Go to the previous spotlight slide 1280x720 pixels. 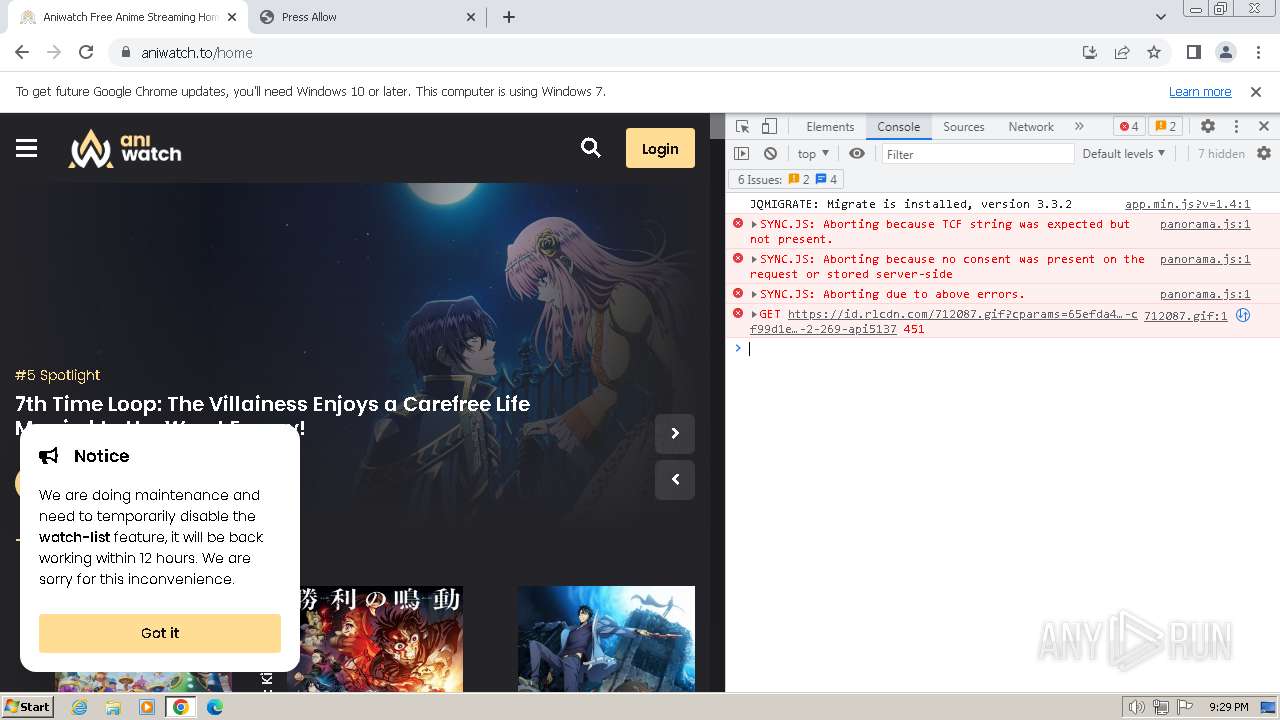(675, 480)
